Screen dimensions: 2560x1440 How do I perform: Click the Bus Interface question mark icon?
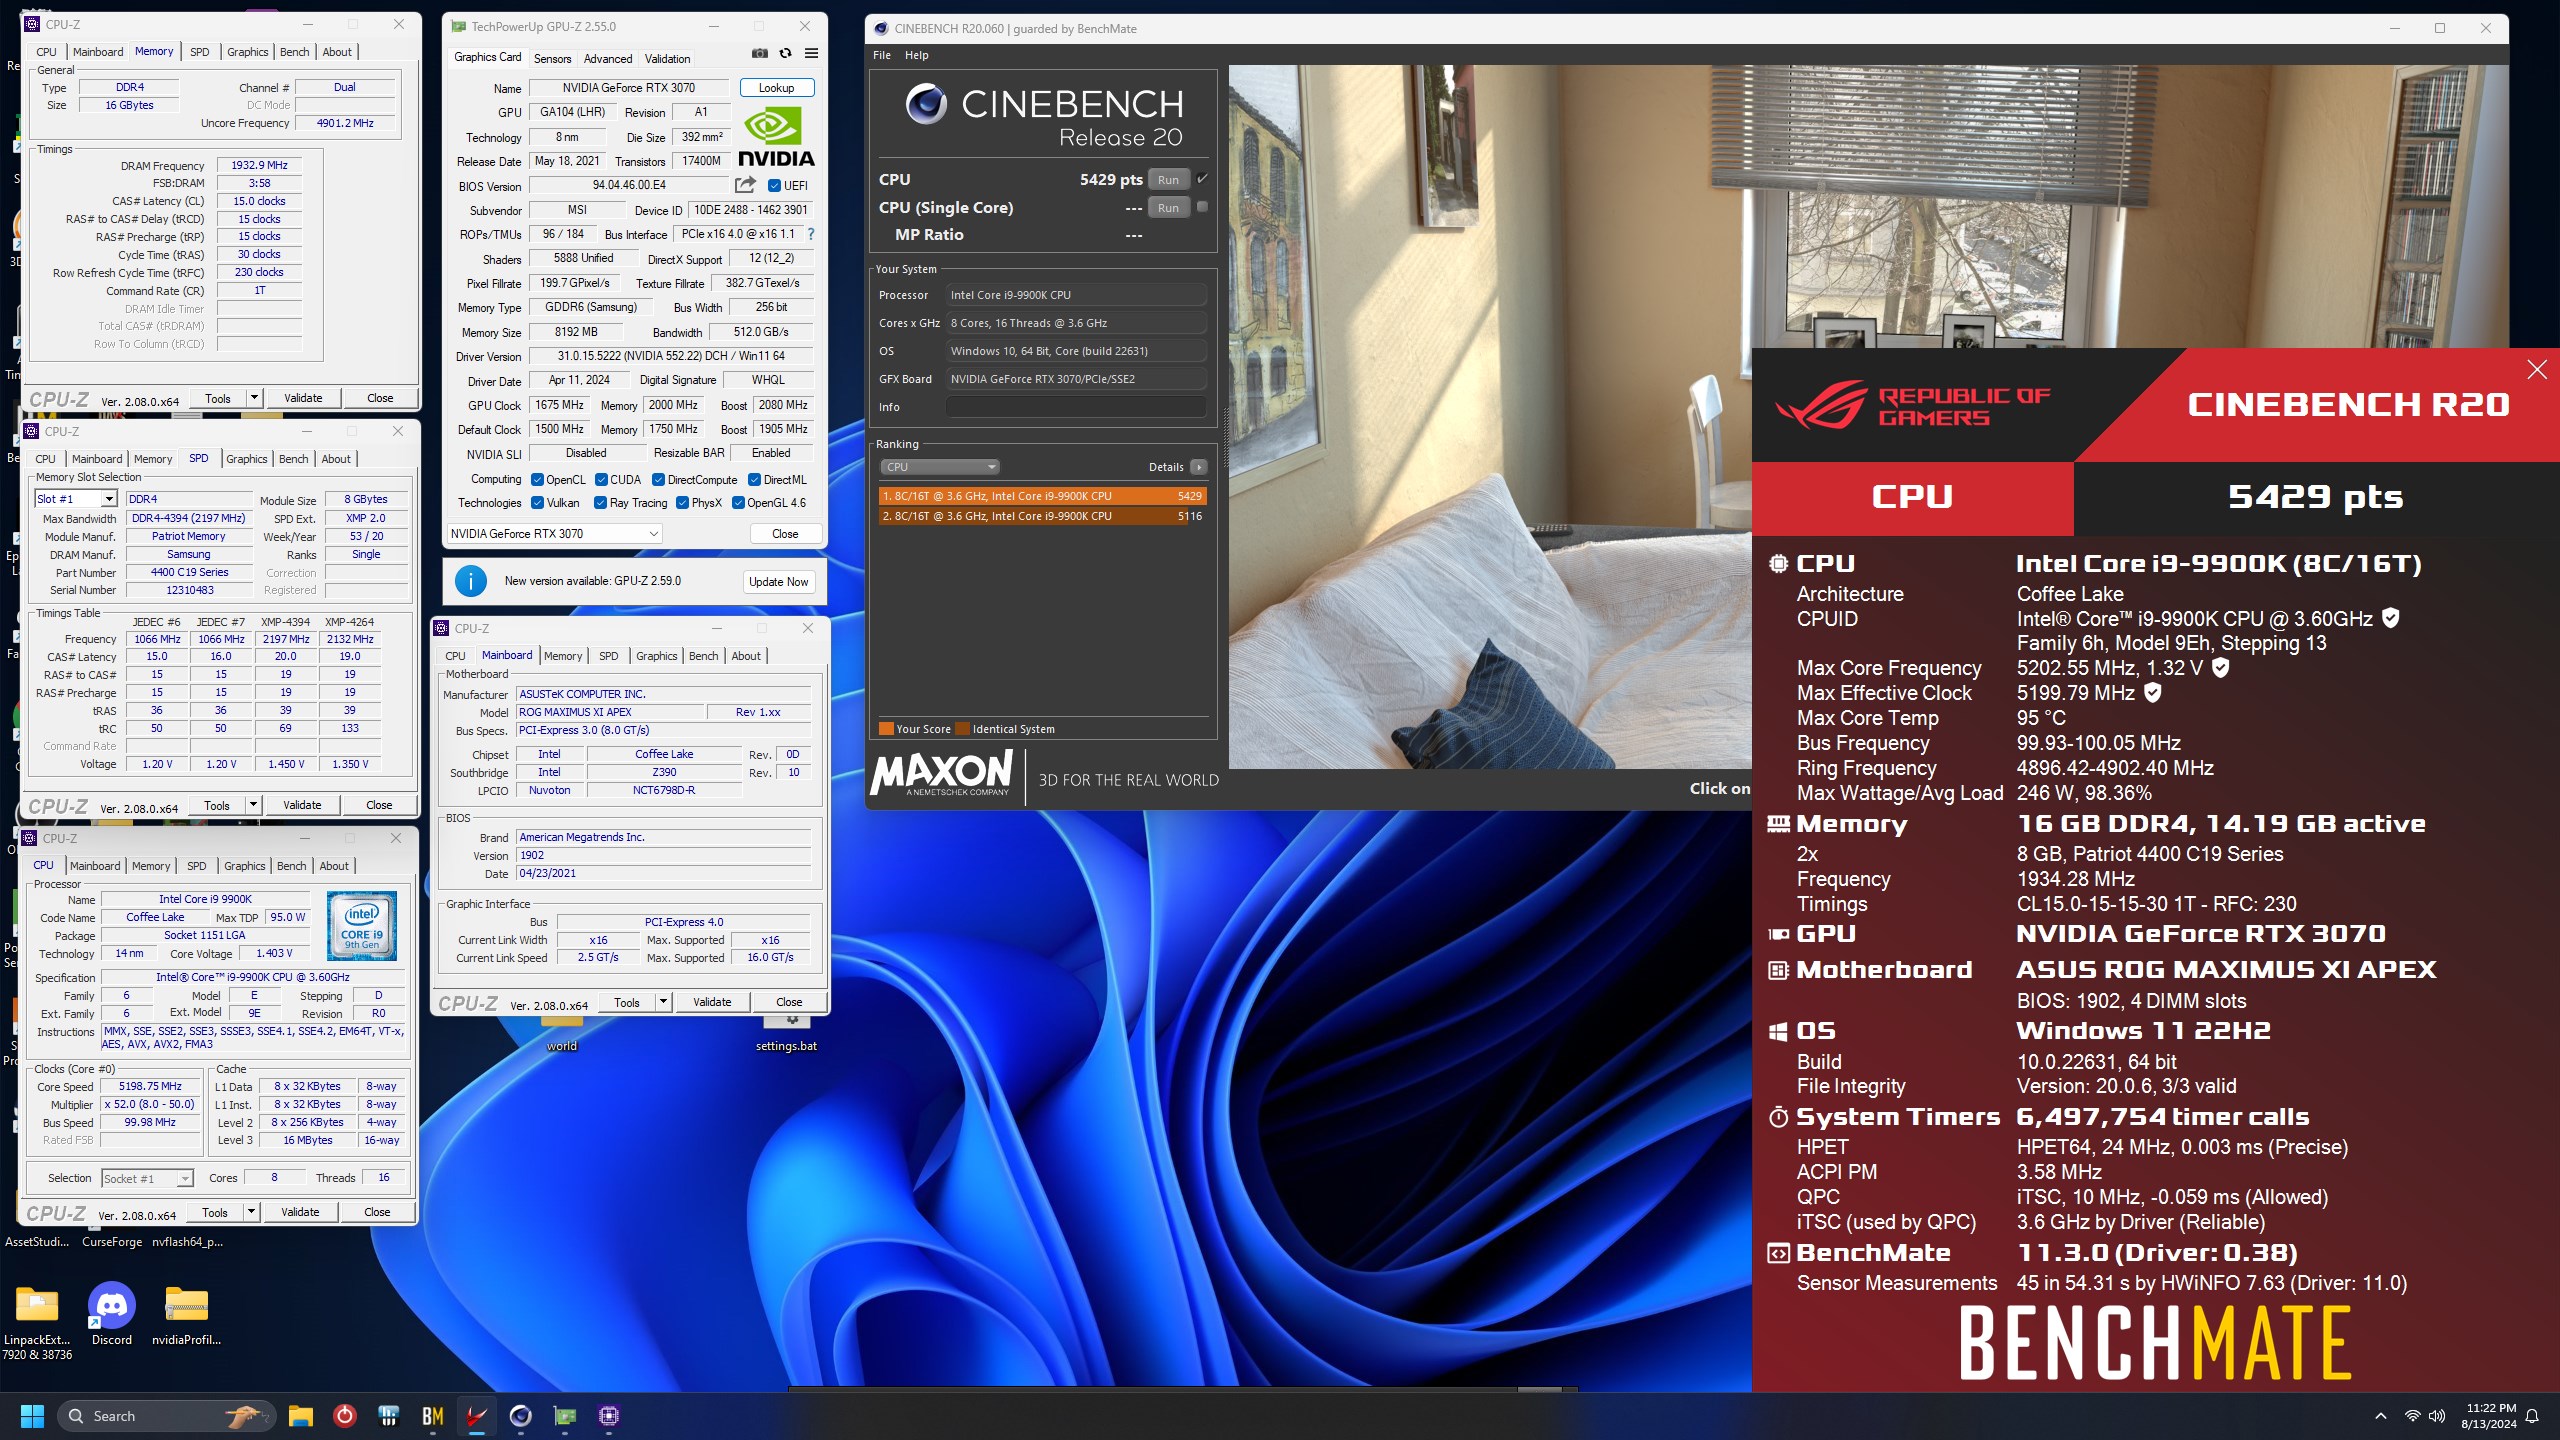point(811,234)
